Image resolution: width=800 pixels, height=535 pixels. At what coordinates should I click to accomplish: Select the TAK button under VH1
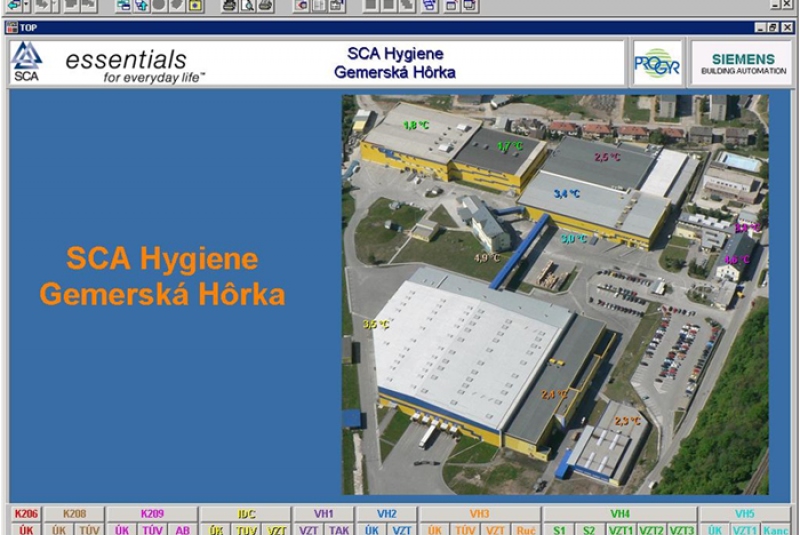339,529
